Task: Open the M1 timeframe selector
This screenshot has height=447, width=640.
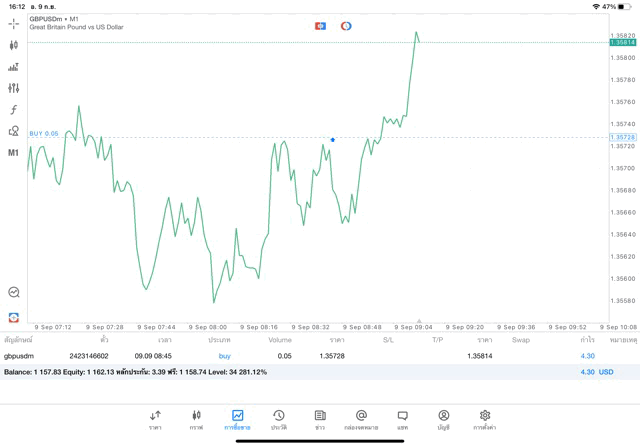Action: 14,153
